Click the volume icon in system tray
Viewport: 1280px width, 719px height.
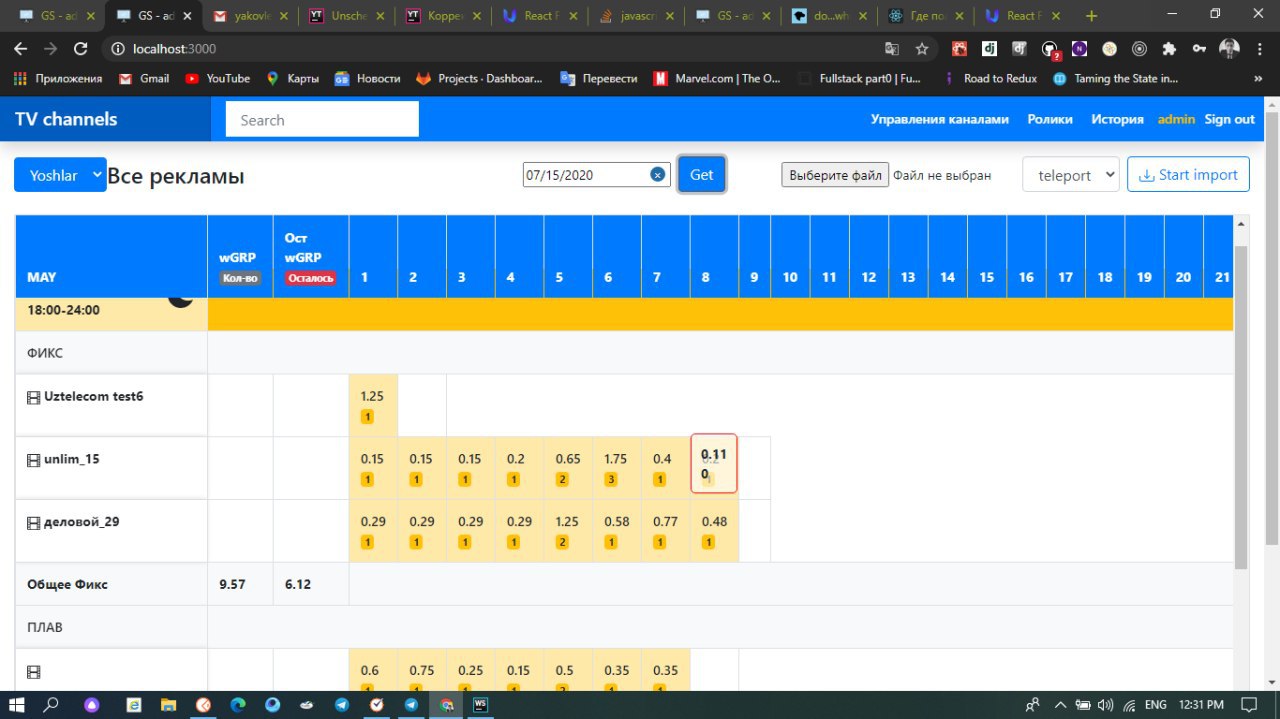point(1106,704)
